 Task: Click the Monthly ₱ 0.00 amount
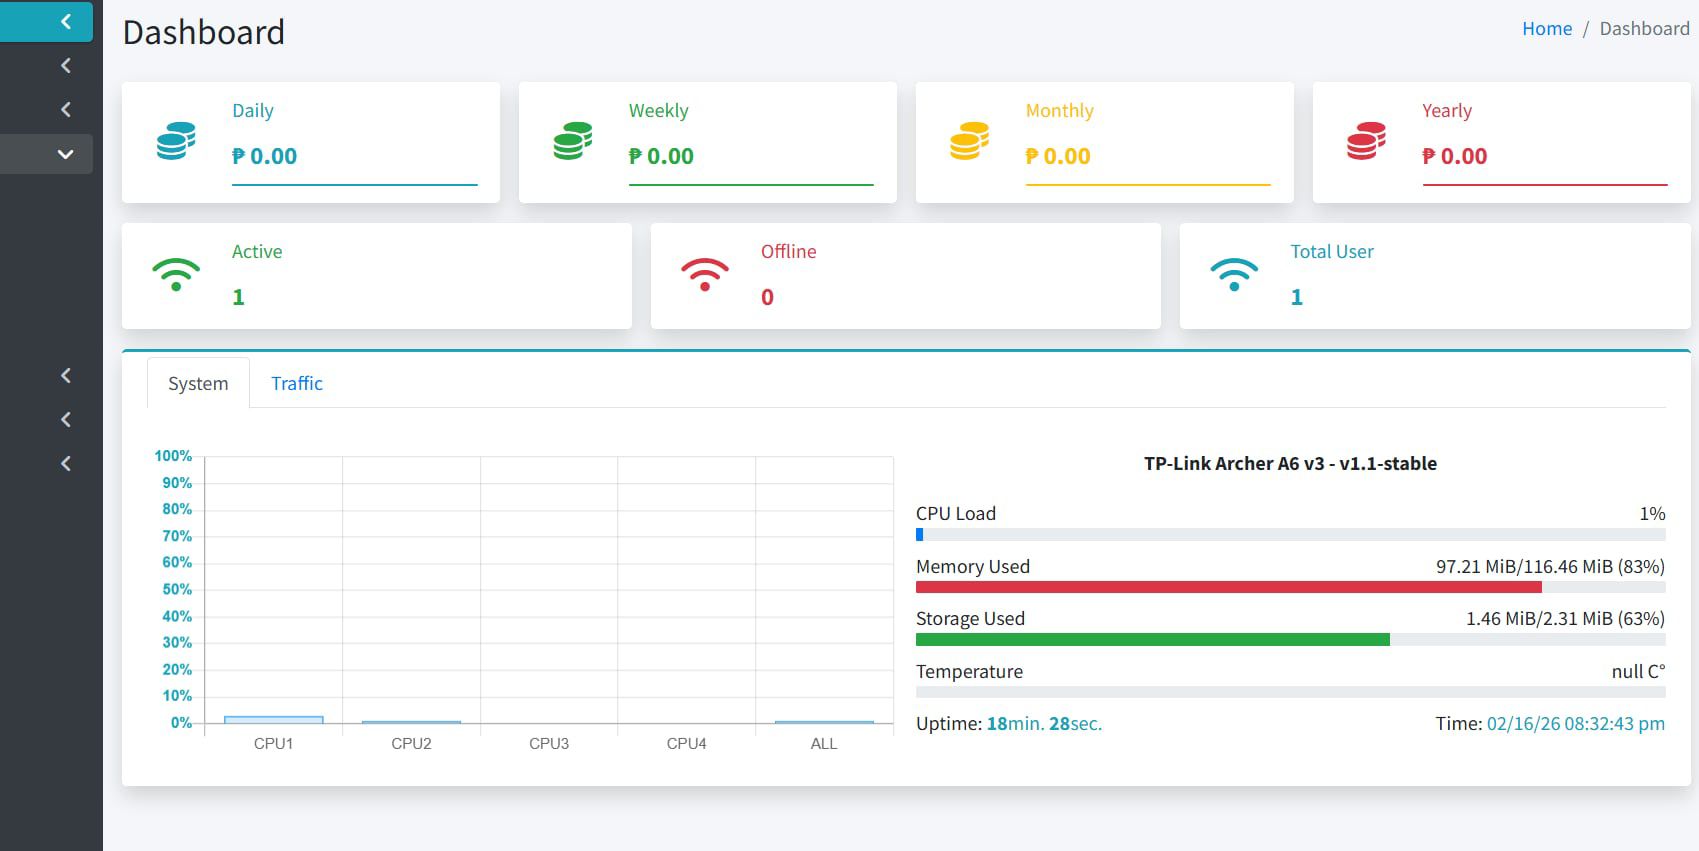click(x=1058, y=156)
